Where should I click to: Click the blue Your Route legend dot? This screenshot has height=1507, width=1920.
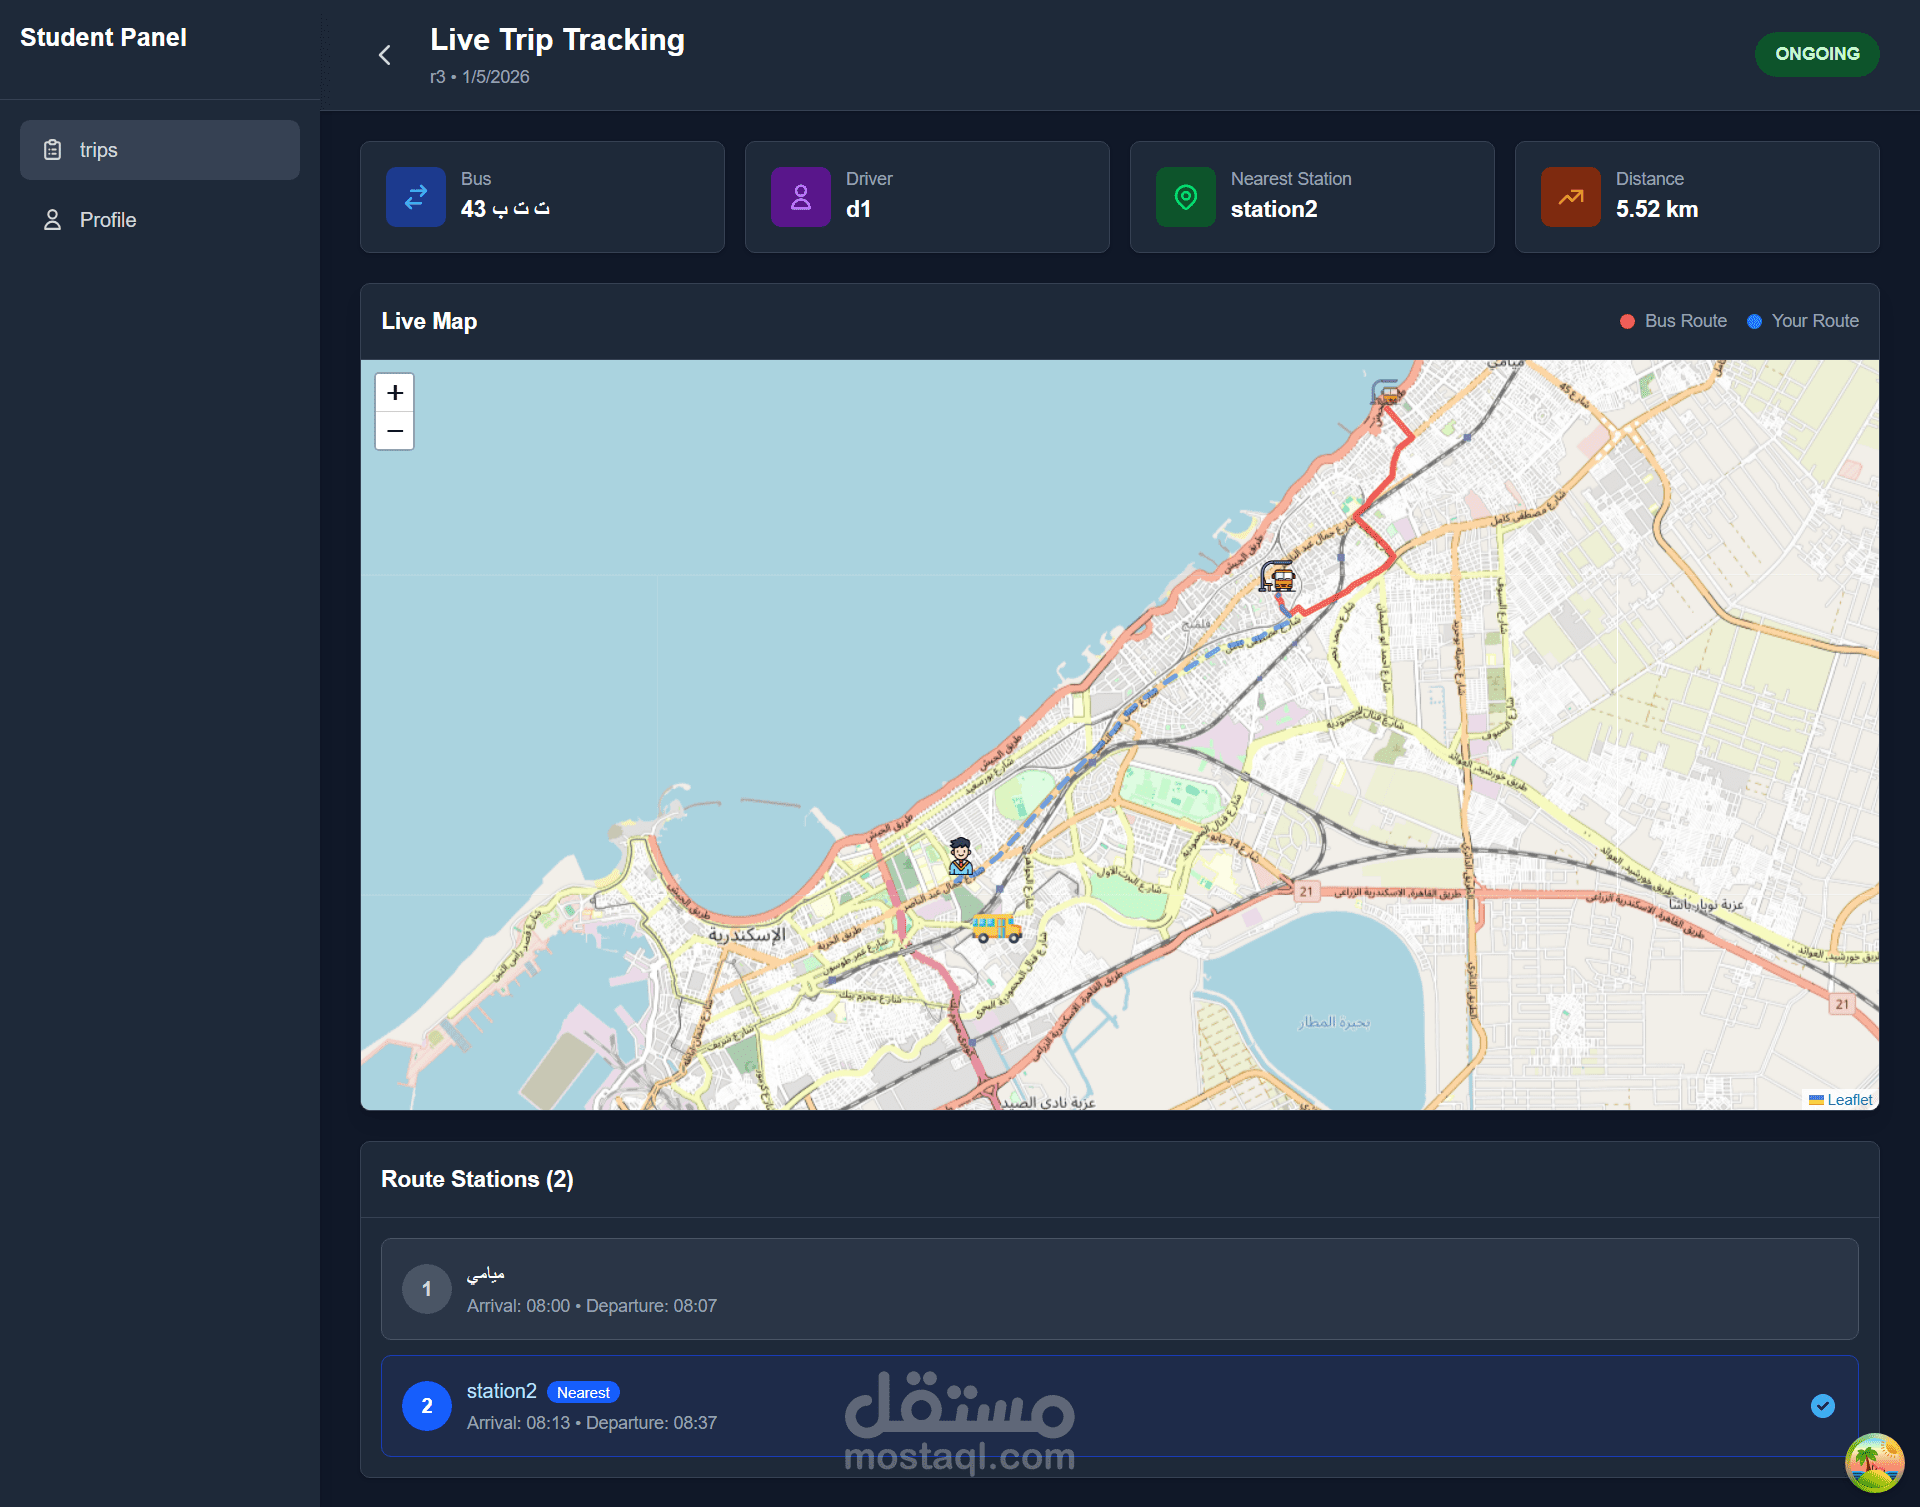coord(1754,321)
